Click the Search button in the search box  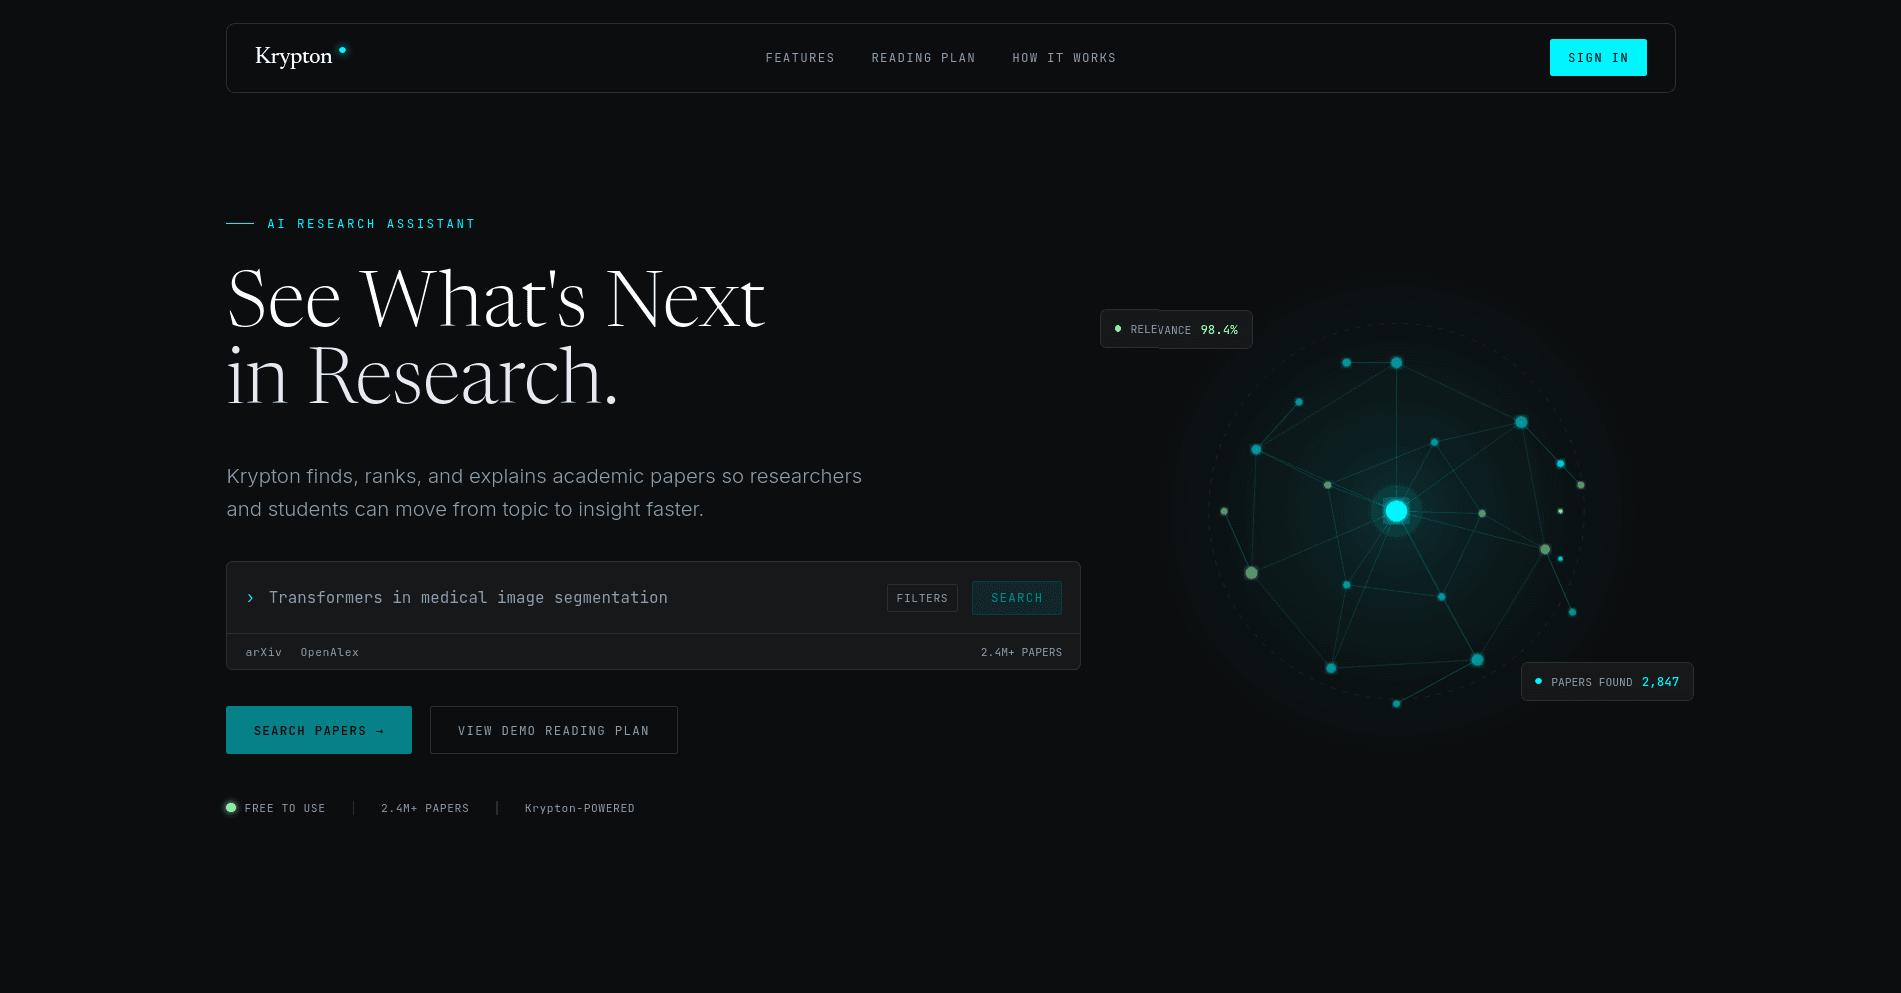[1017, 598]
